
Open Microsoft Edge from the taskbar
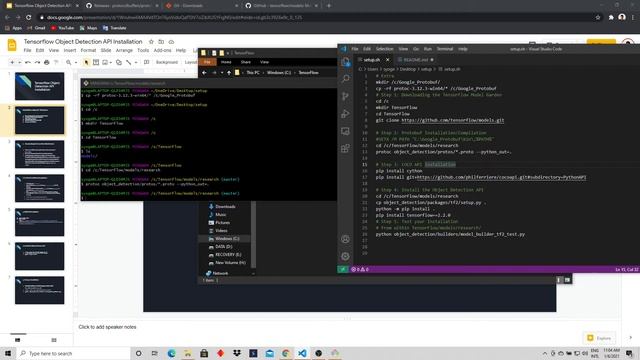[x=171, y=353]
